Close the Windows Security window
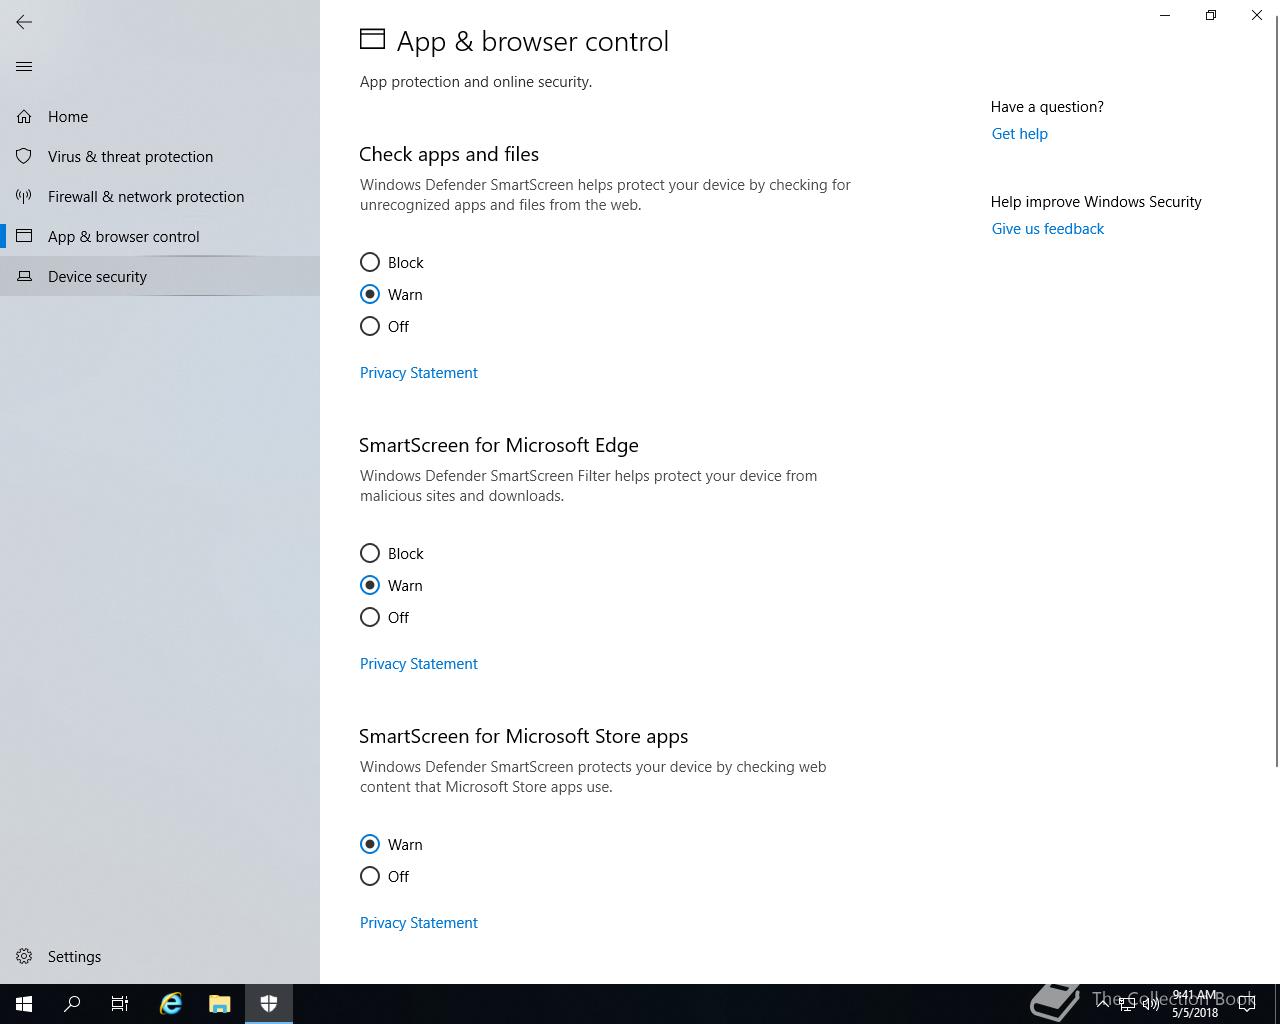Viewport: 1280px width, 1024px height. tap(1257, 15)
